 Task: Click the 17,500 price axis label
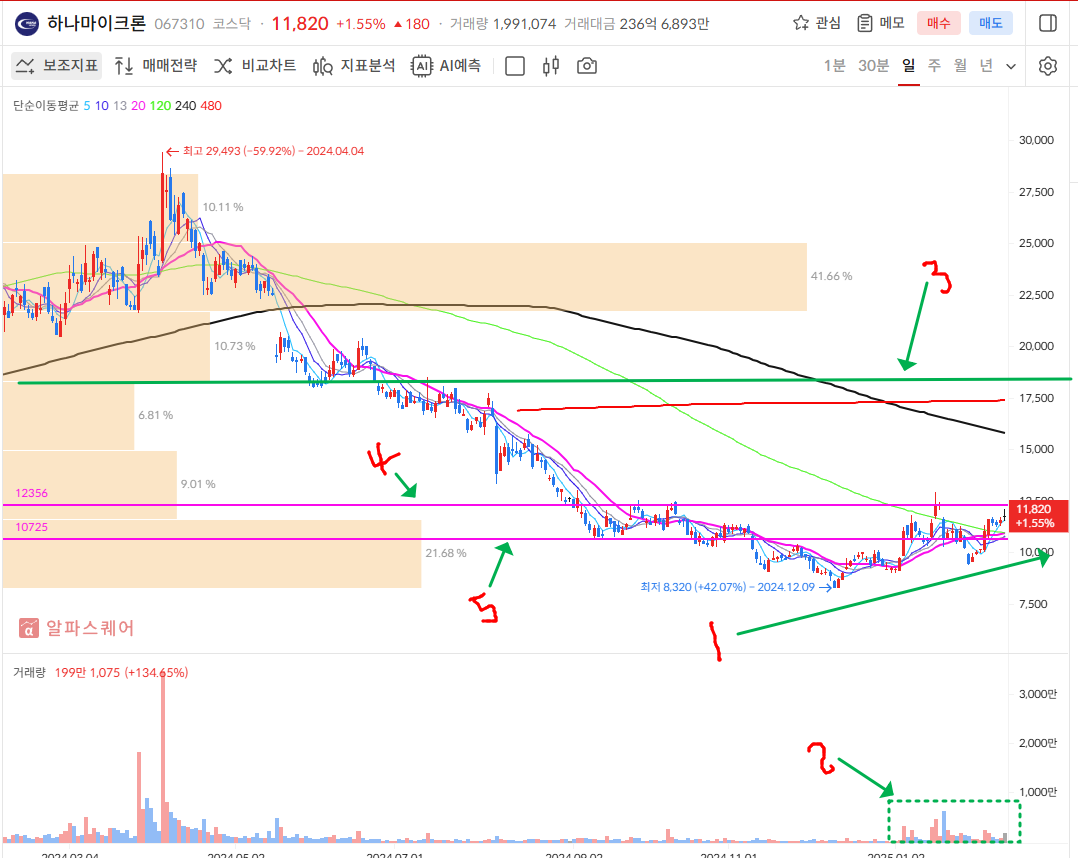[1036, 398]
